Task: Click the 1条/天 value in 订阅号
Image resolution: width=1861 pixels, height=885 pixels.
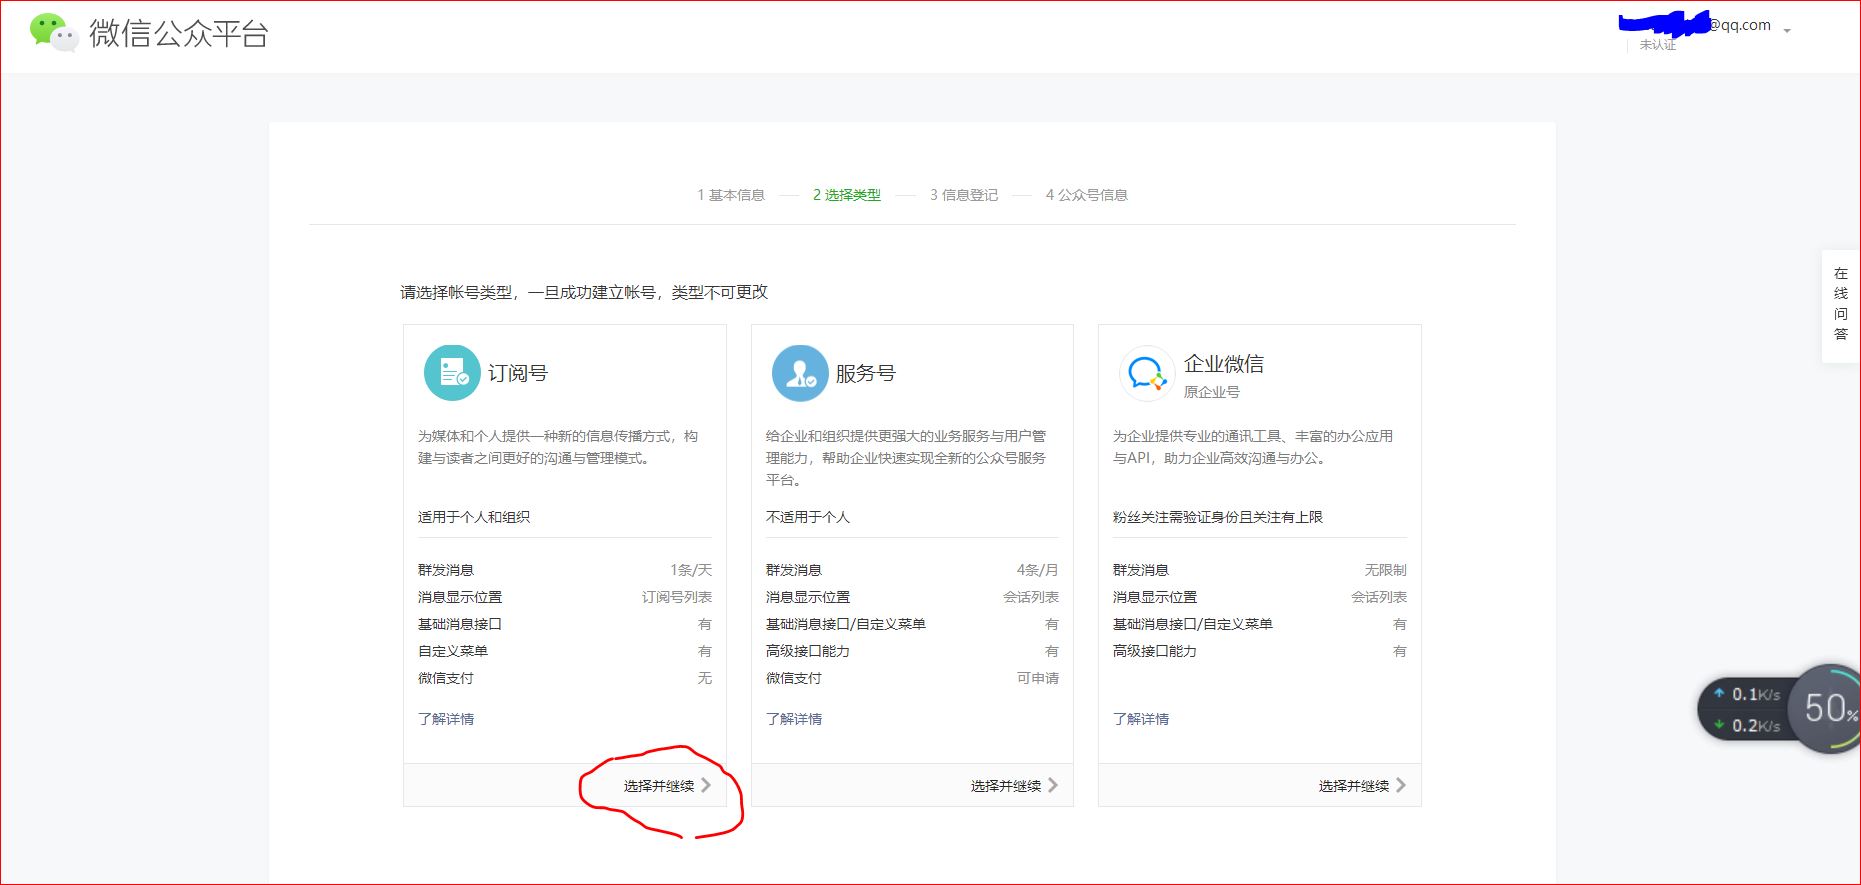Action: tap(691, 570)
